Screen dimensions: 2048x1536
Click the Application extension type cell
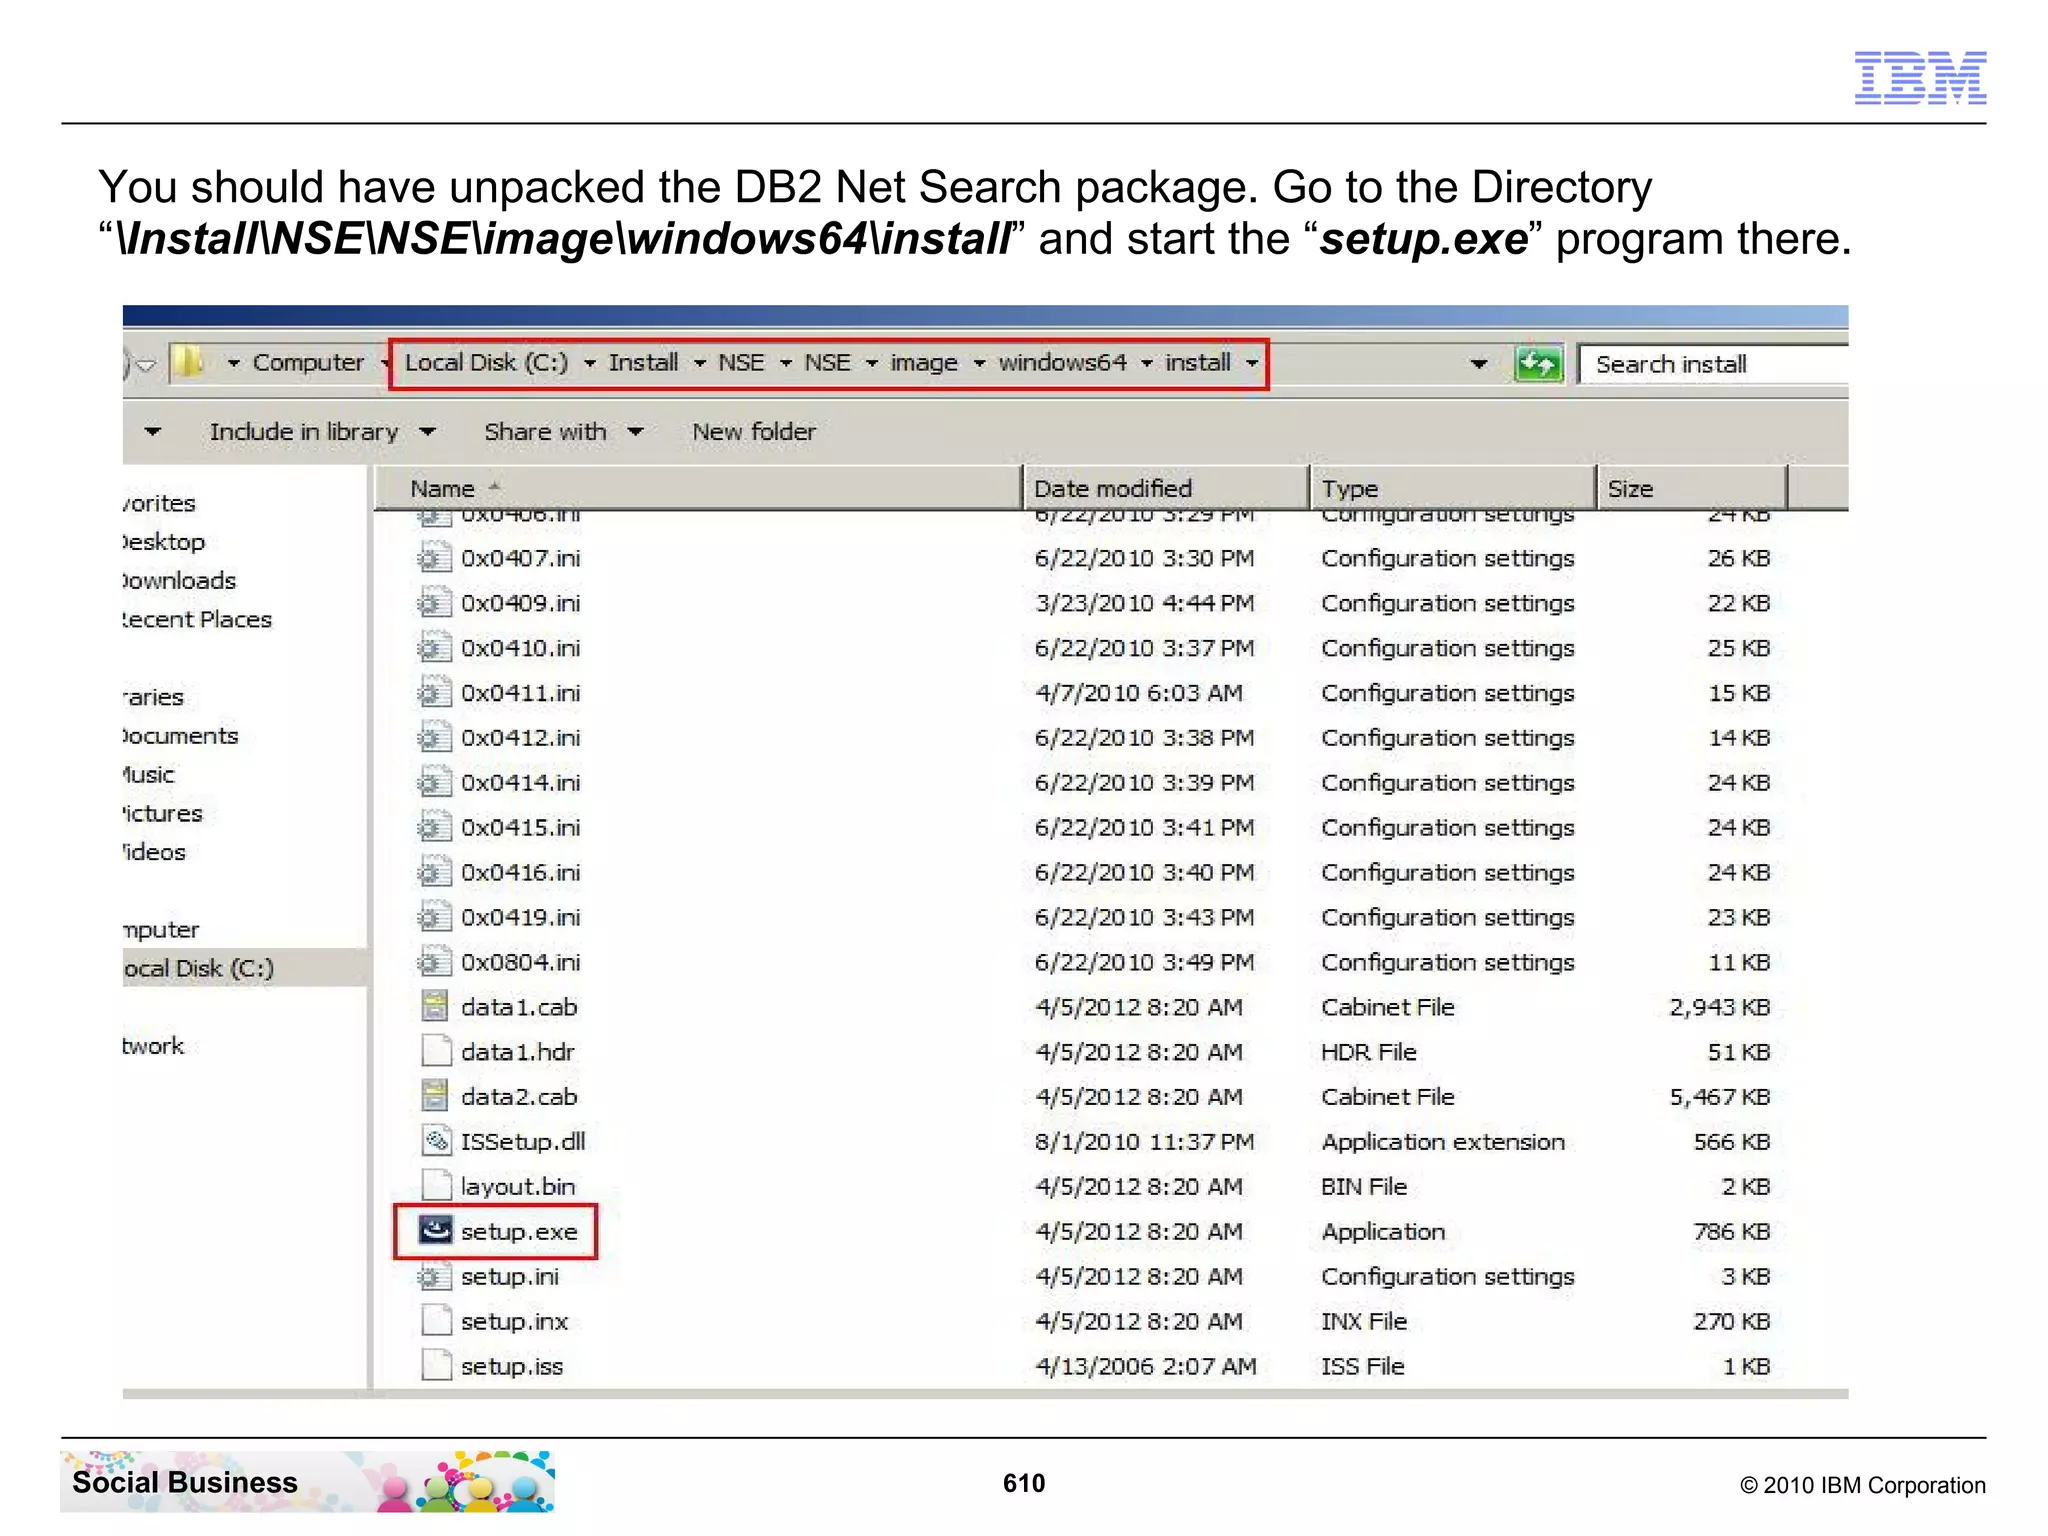click(1443, 1141)
